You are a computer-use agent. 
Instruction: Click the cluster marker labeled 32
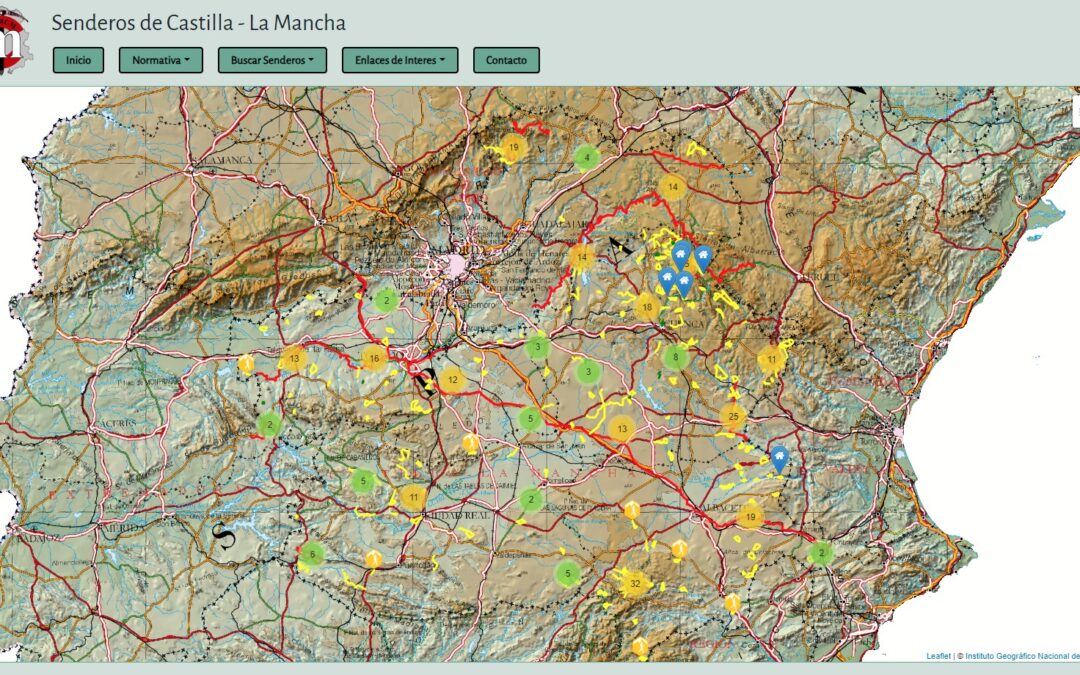click(634, 583)
